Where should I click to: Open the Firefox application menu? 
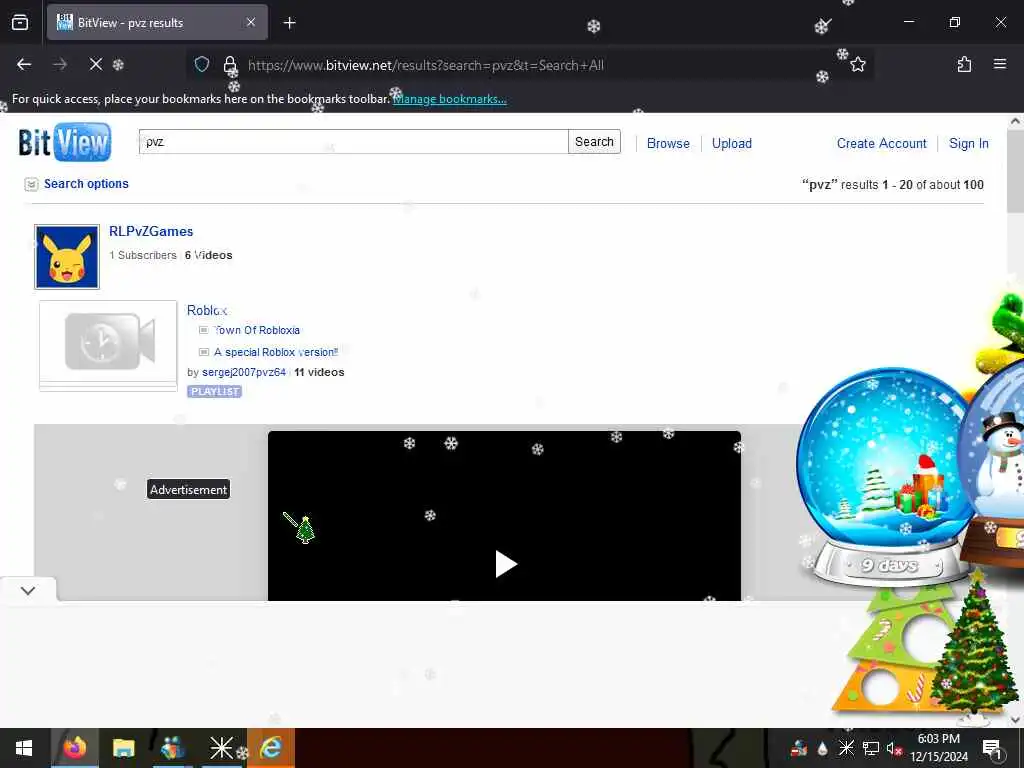[x=1000, y=64]
